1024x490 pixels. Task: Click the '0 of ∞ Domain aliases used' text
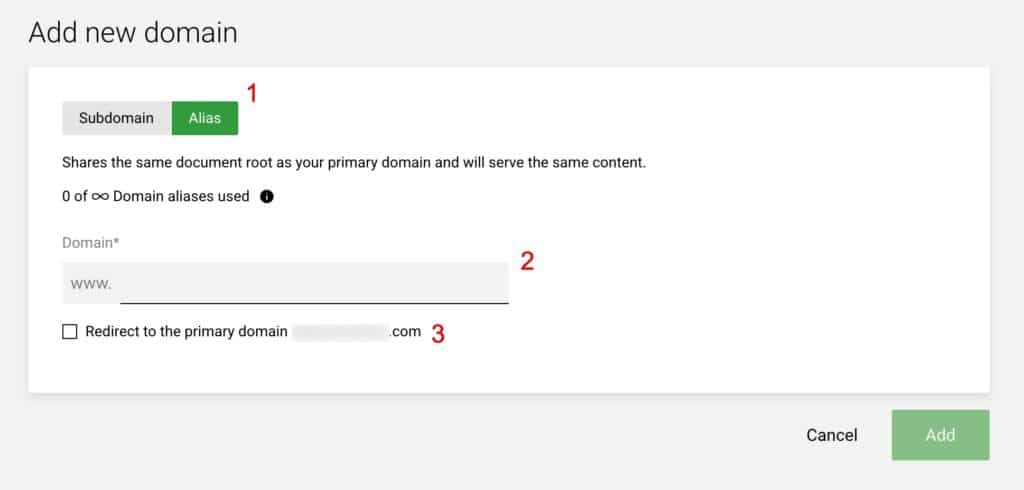[x=155, y=196]
